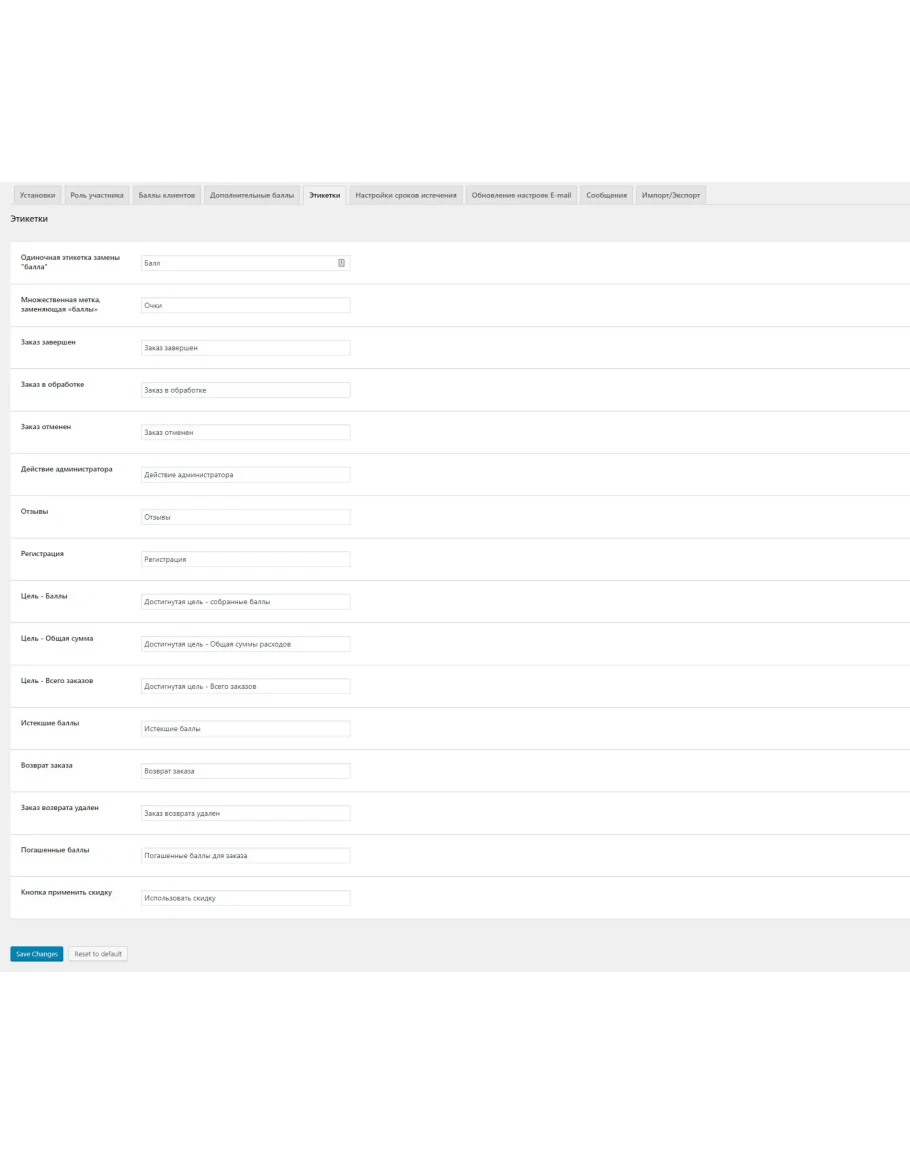Click the Заказ в обработке text input
This screenshot has width=910, height=1155.
[245, 390]
